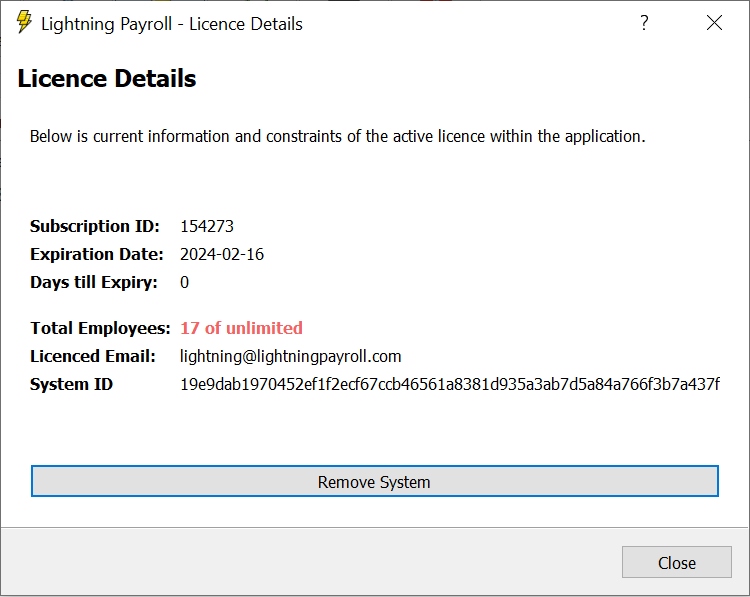The width and height of the screenshot is (750, 597).
Task: Click the red '17 of unlimited' text
Action: click(x=241, y=328)
